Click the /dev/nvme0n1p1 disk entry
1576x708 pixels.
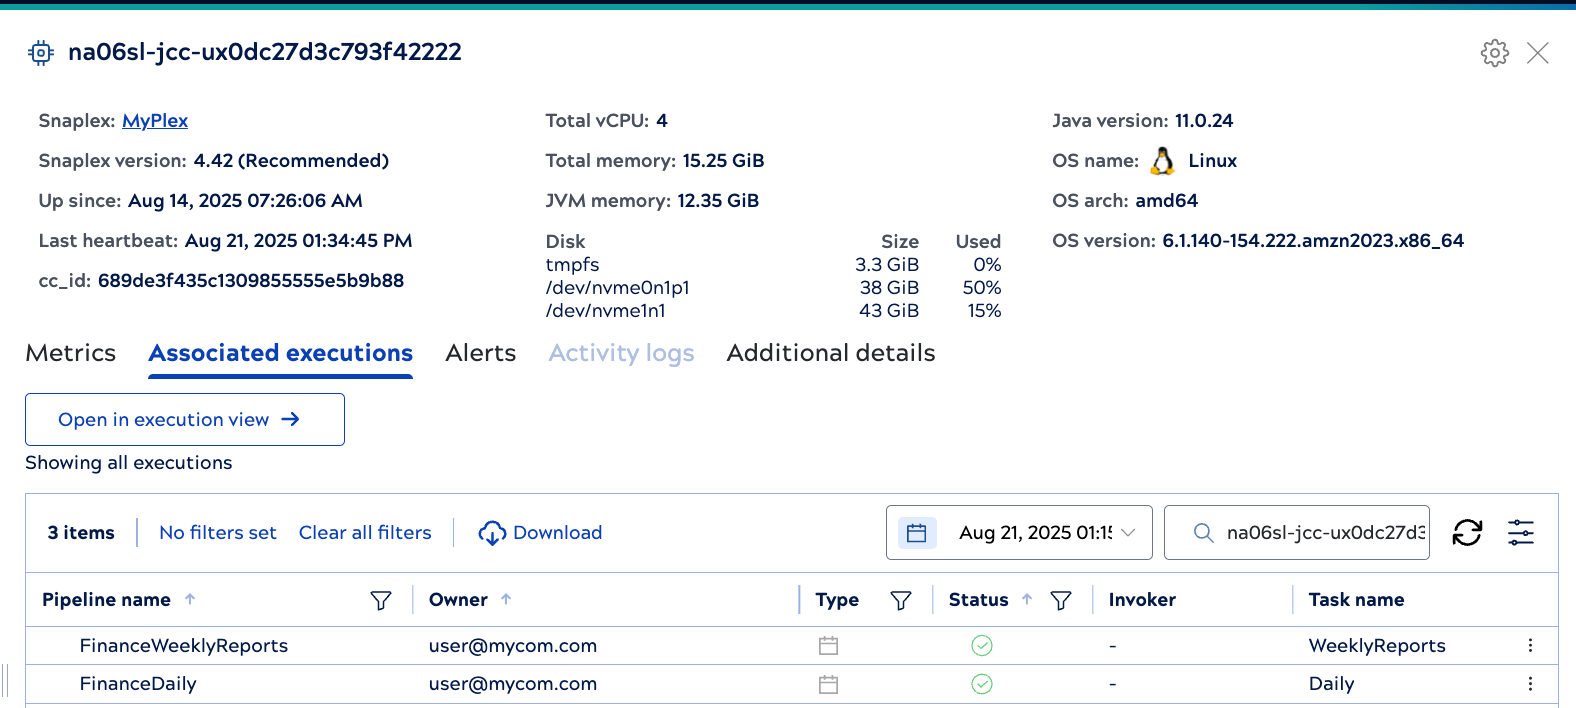618,288
